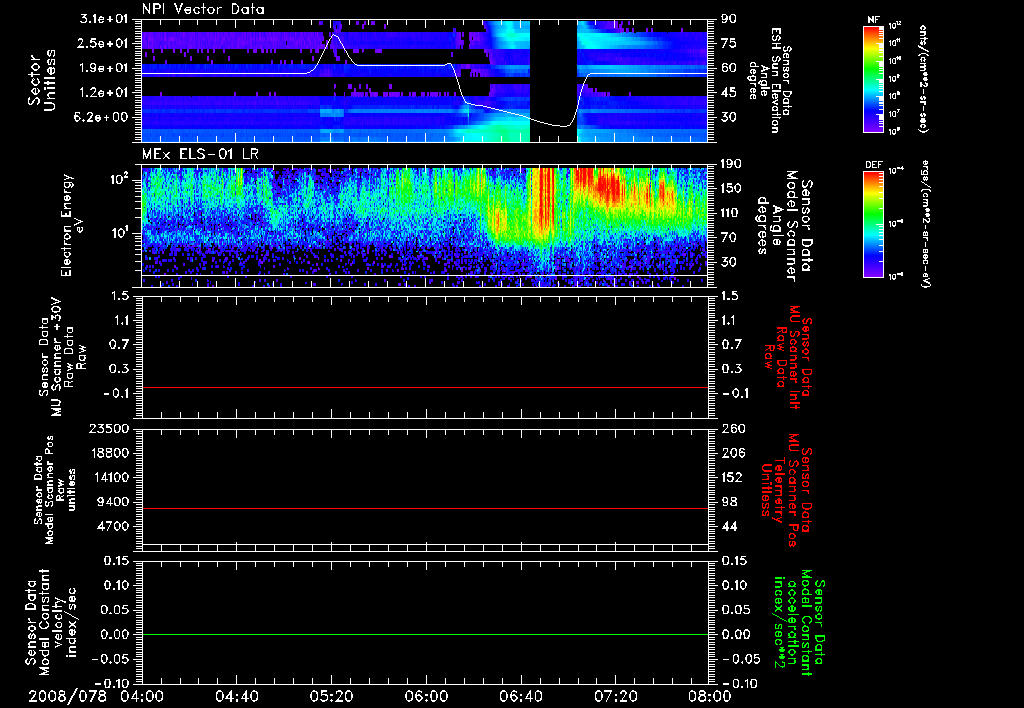This screenshot has height=708, width=1024.
Task: Click the '06:00' time tick label
Action: coord(426,696)
